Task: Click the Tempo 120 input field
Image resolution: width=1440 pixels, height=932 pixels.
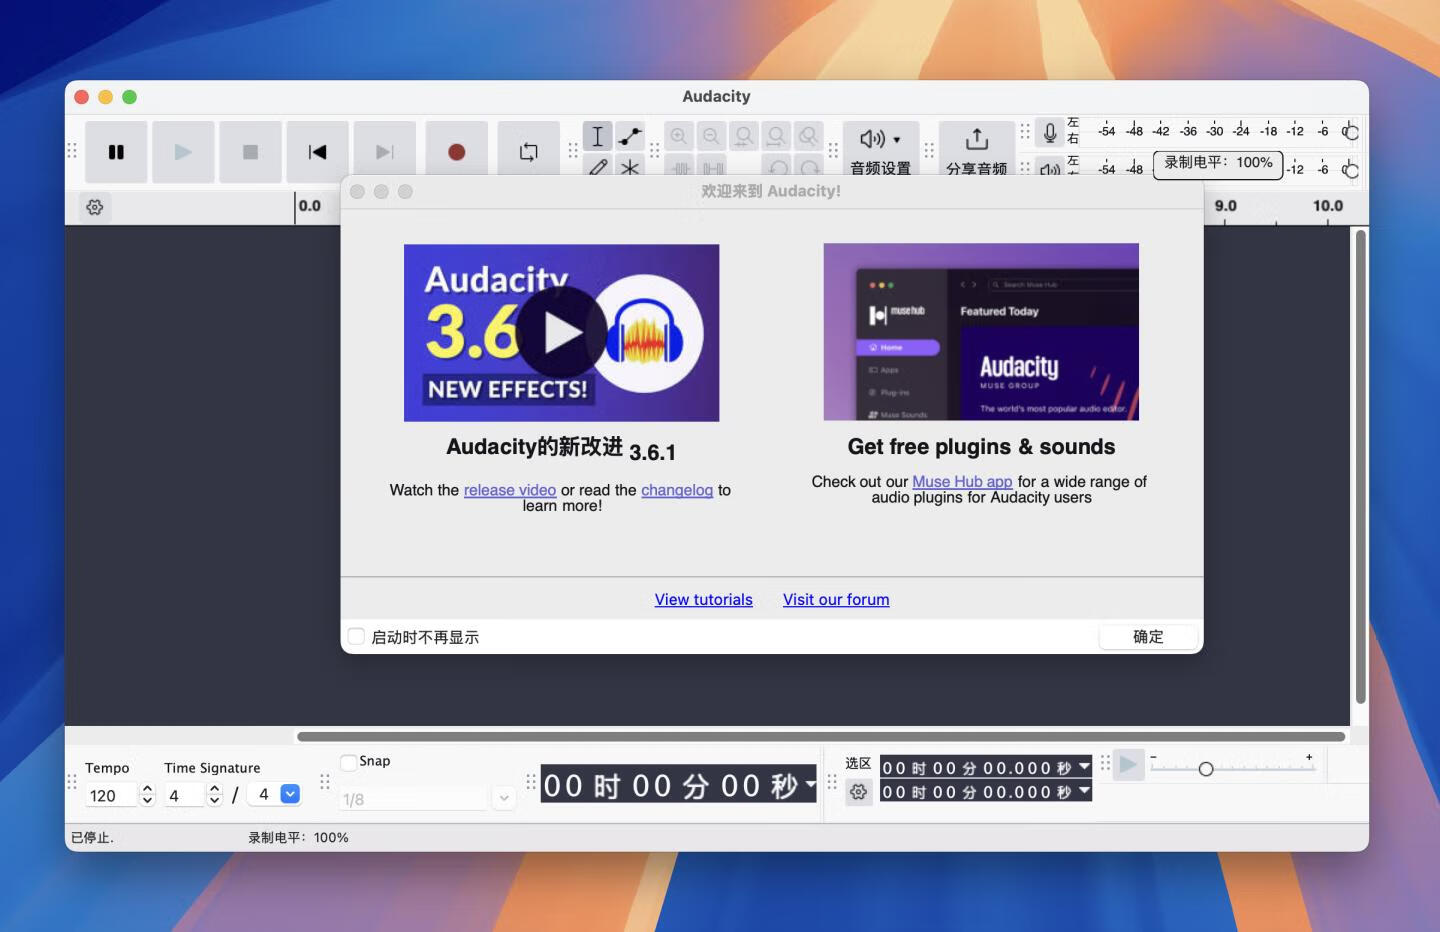Action: click(x=111, y=796)
